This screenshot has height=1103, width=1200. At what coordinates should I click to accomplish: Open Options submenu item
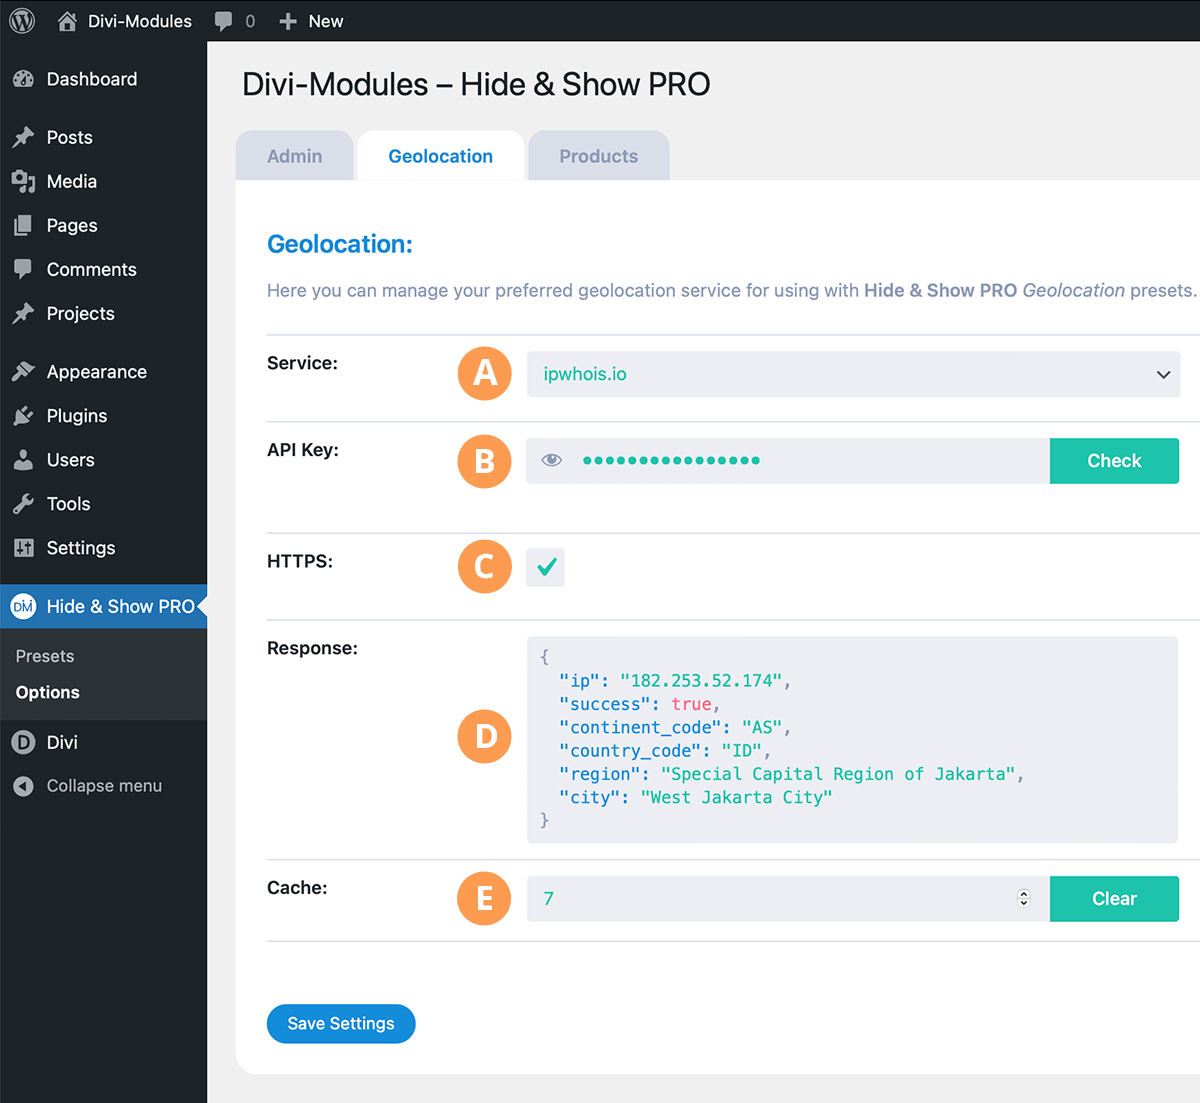point(47,692)
